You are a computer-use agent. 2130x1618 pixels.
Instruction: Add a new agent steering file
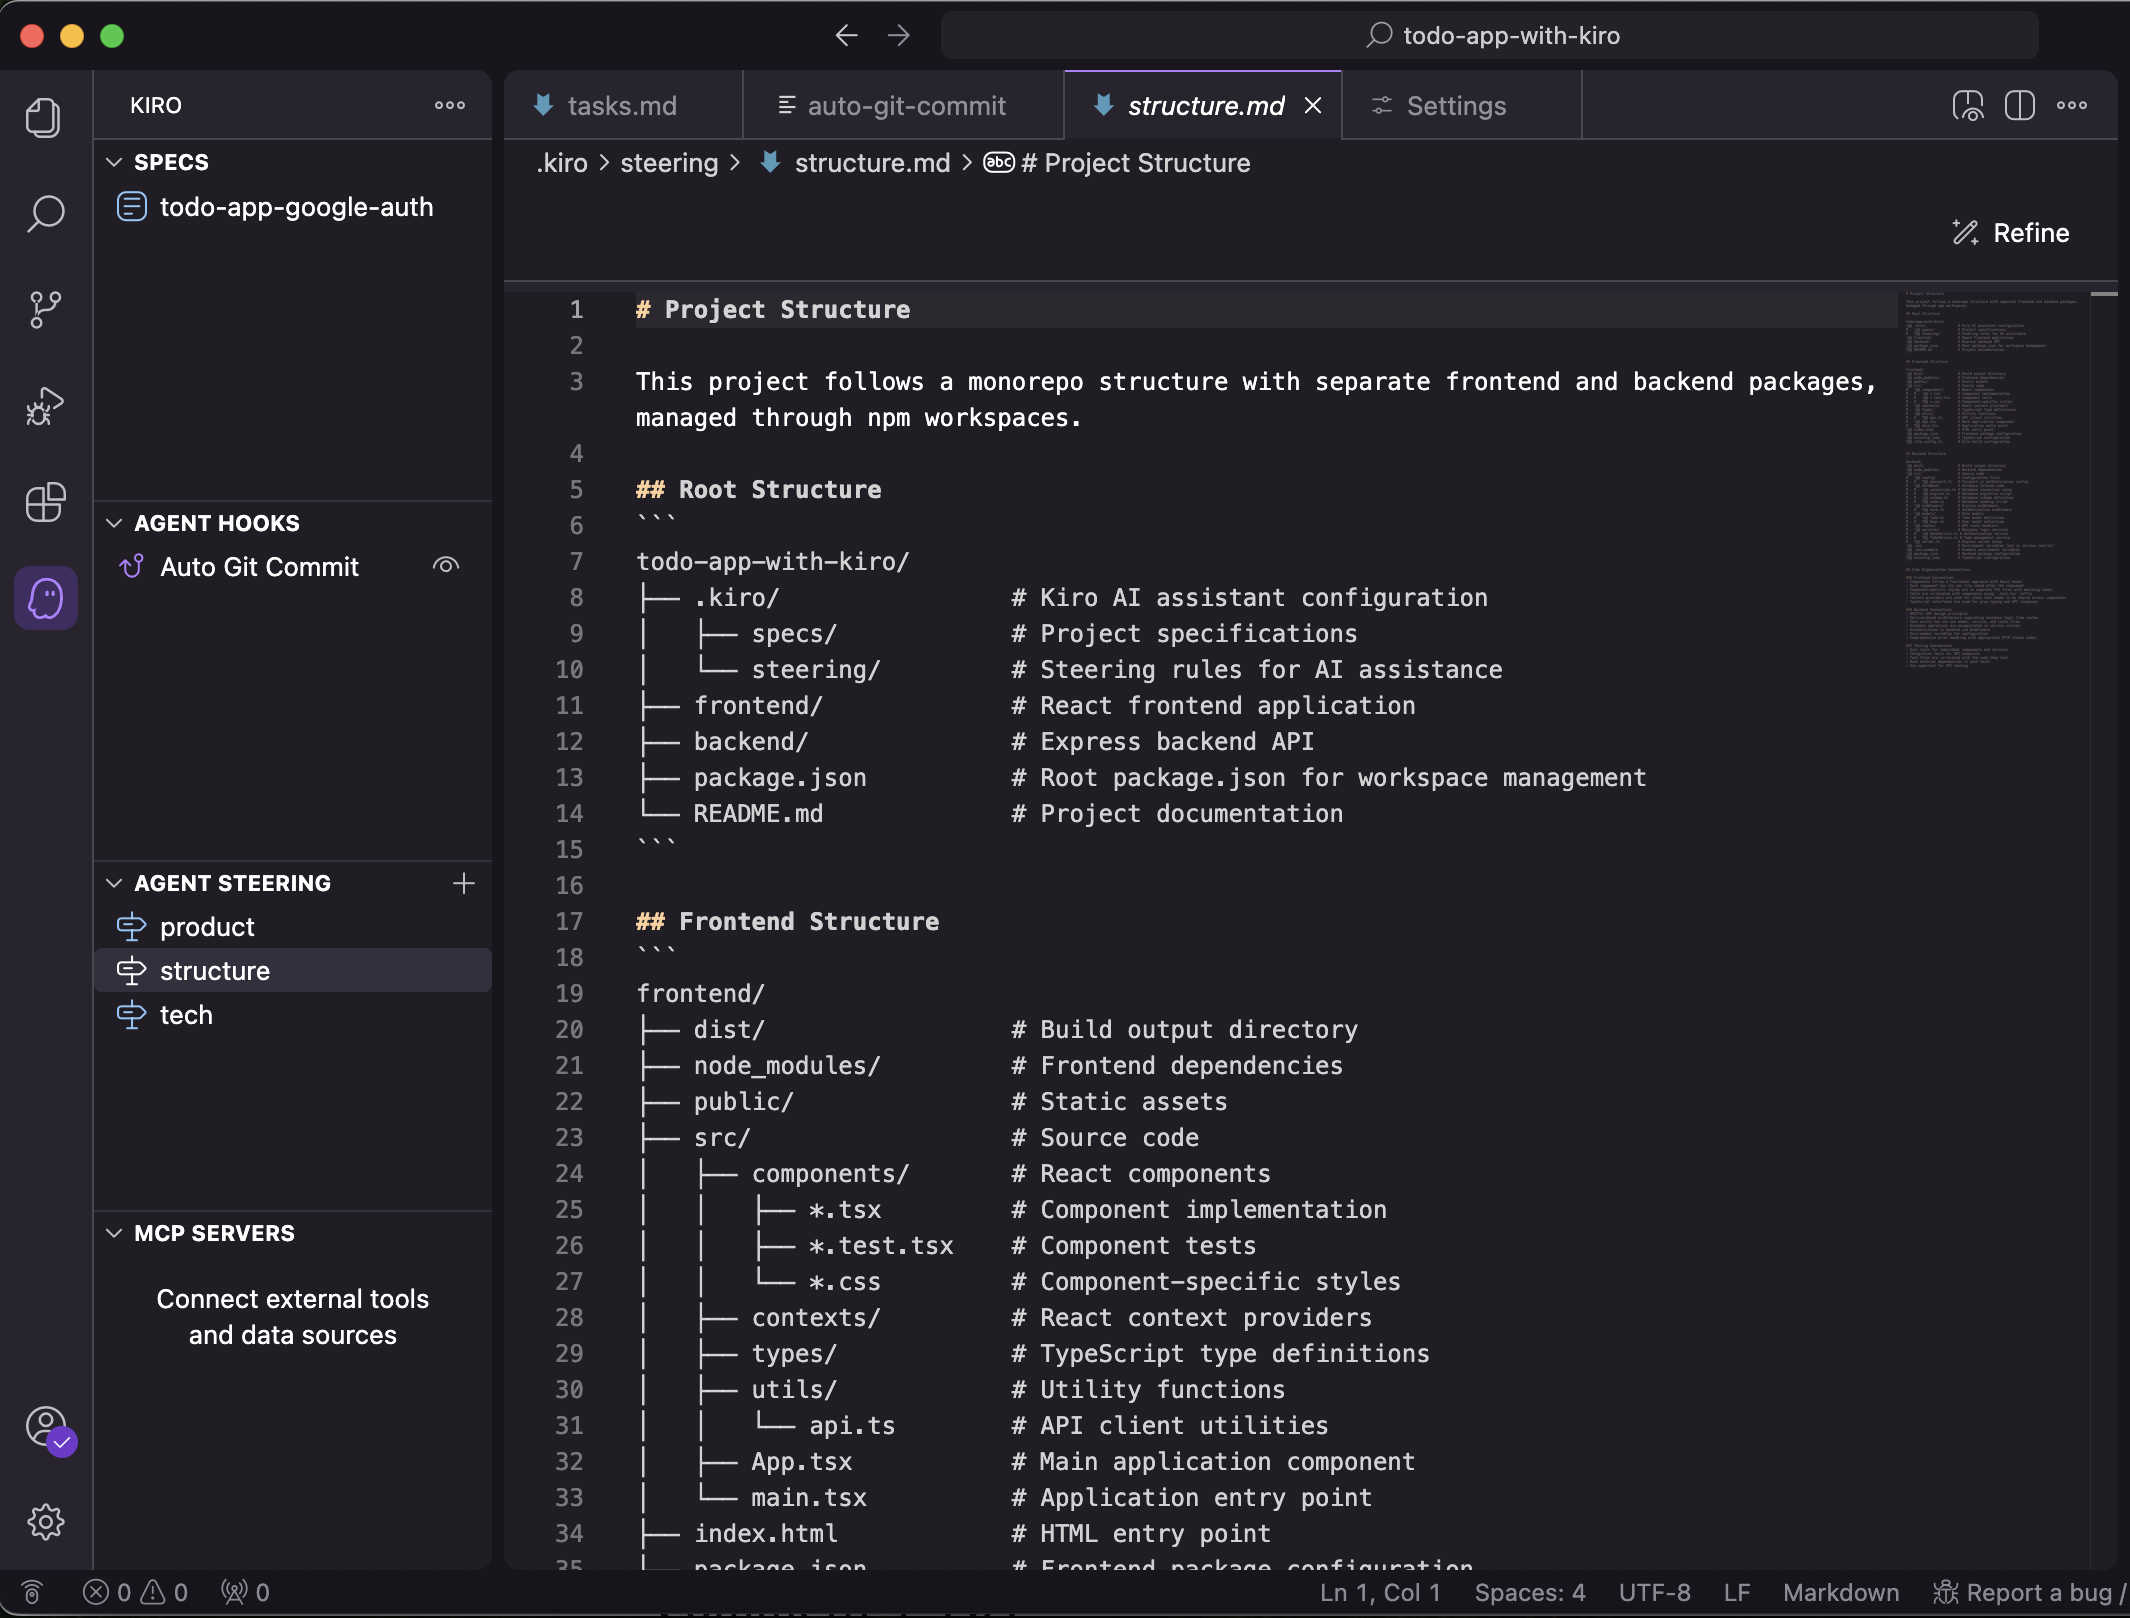[x=463, y=883]
